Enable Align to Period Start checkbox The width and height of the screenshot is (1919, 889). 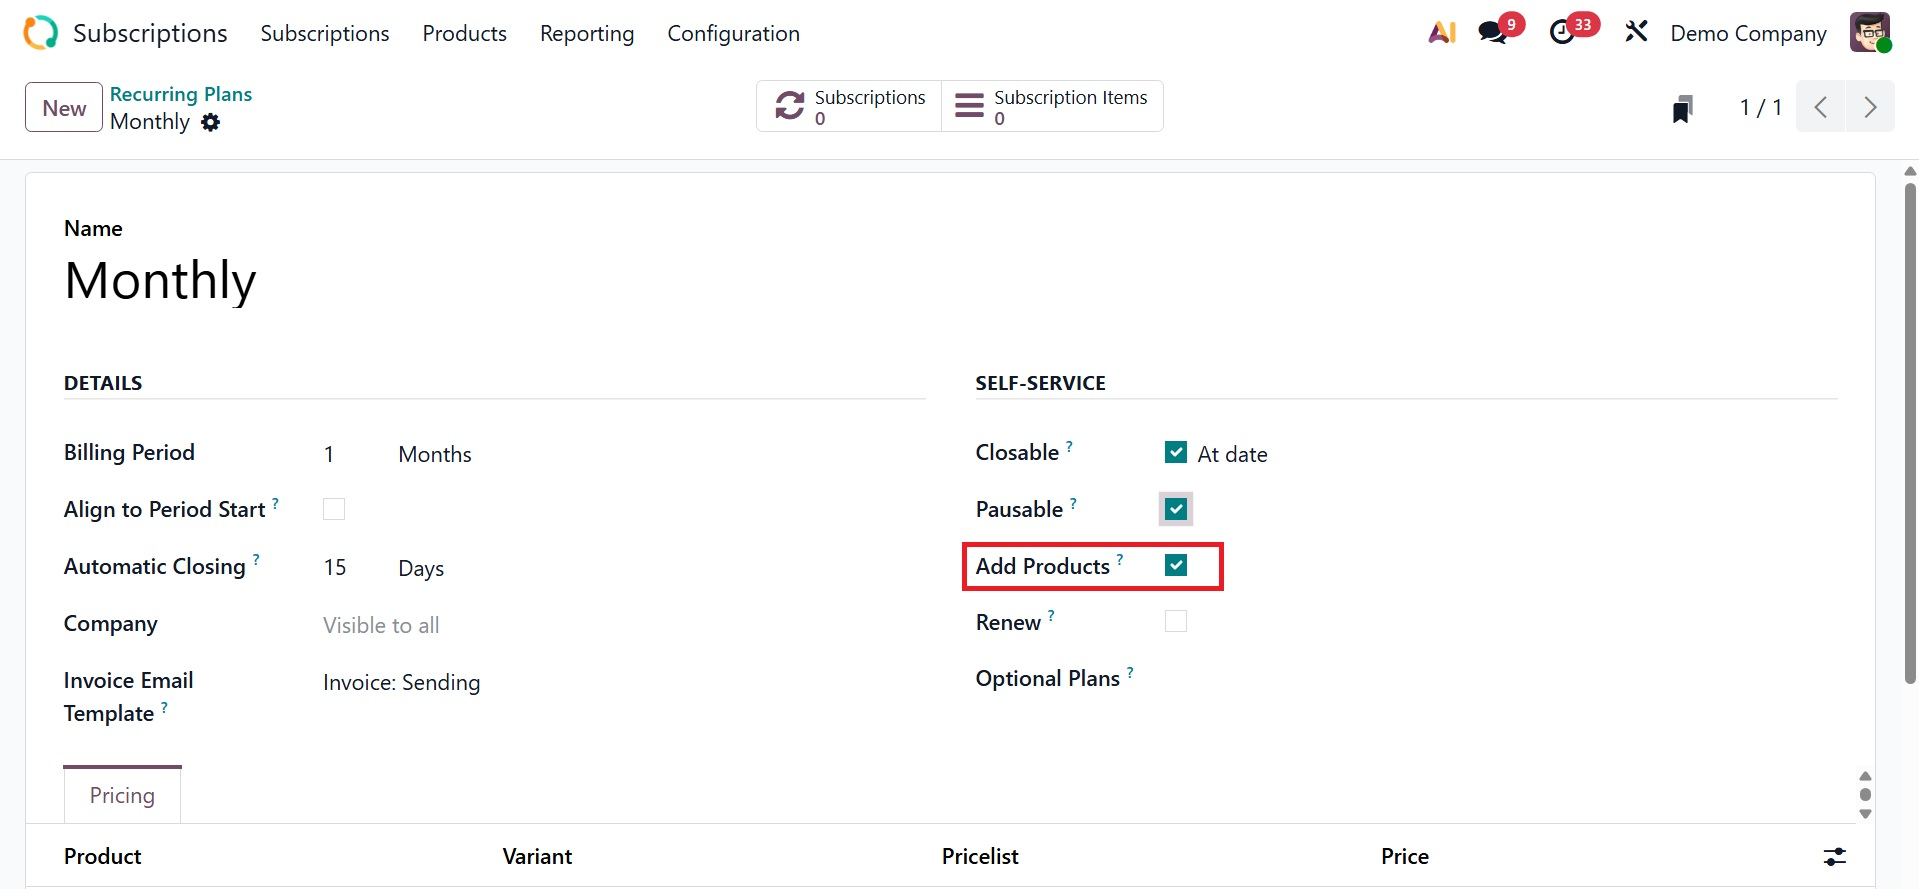pyautogui.click(x=334, y=510)
